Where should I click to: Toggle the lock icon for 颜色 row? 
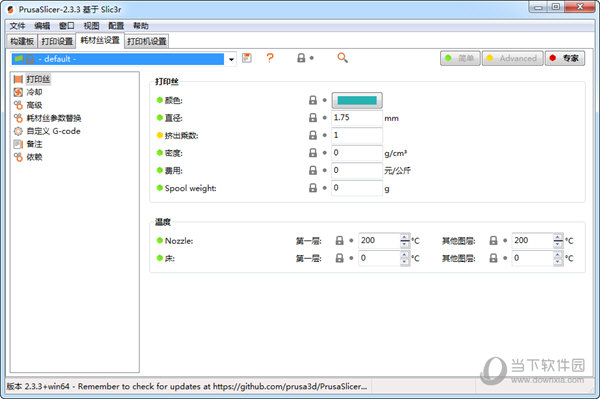(313, 100)
